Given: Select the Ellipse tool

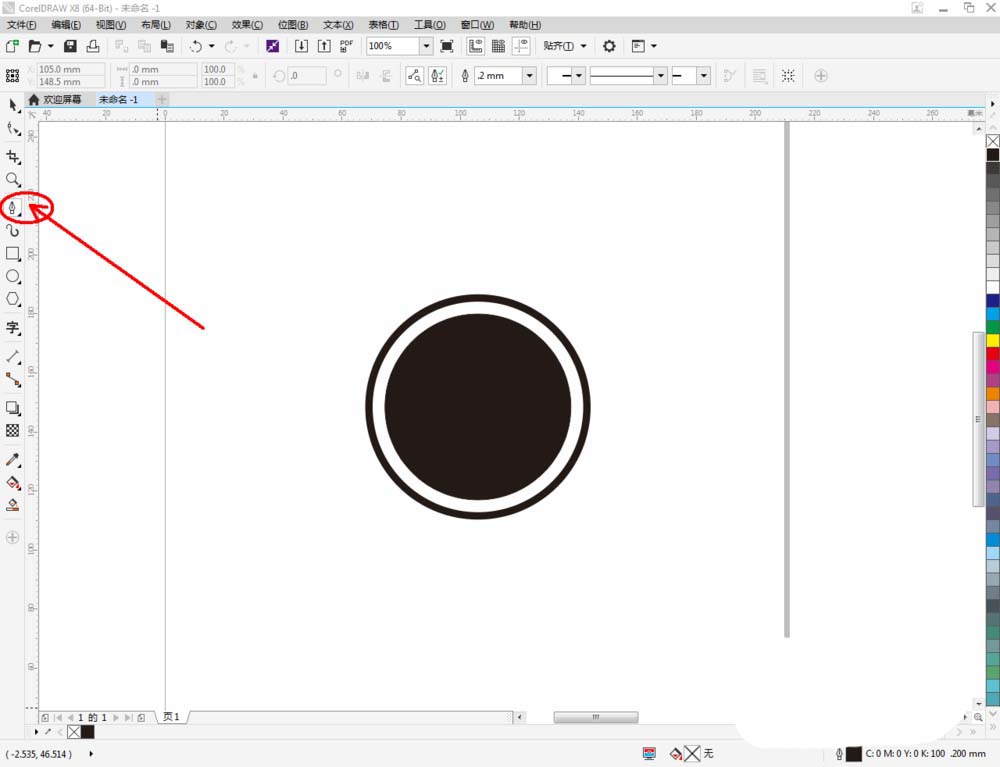Looking at the screenshot, I should [x=13, y=276].
